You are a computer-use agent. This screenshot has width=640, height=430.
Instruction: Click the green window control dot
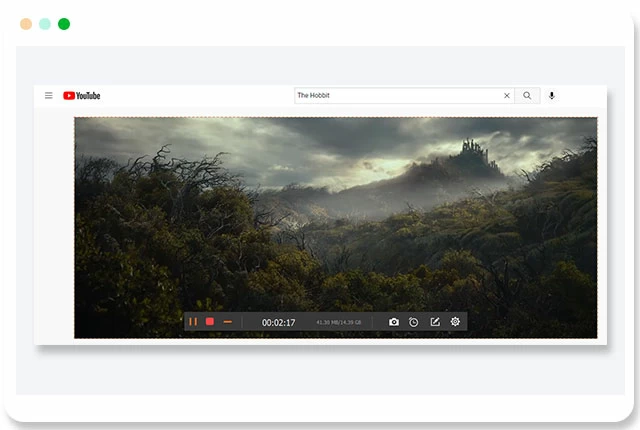pyautogui.click(x=64, y=24)
